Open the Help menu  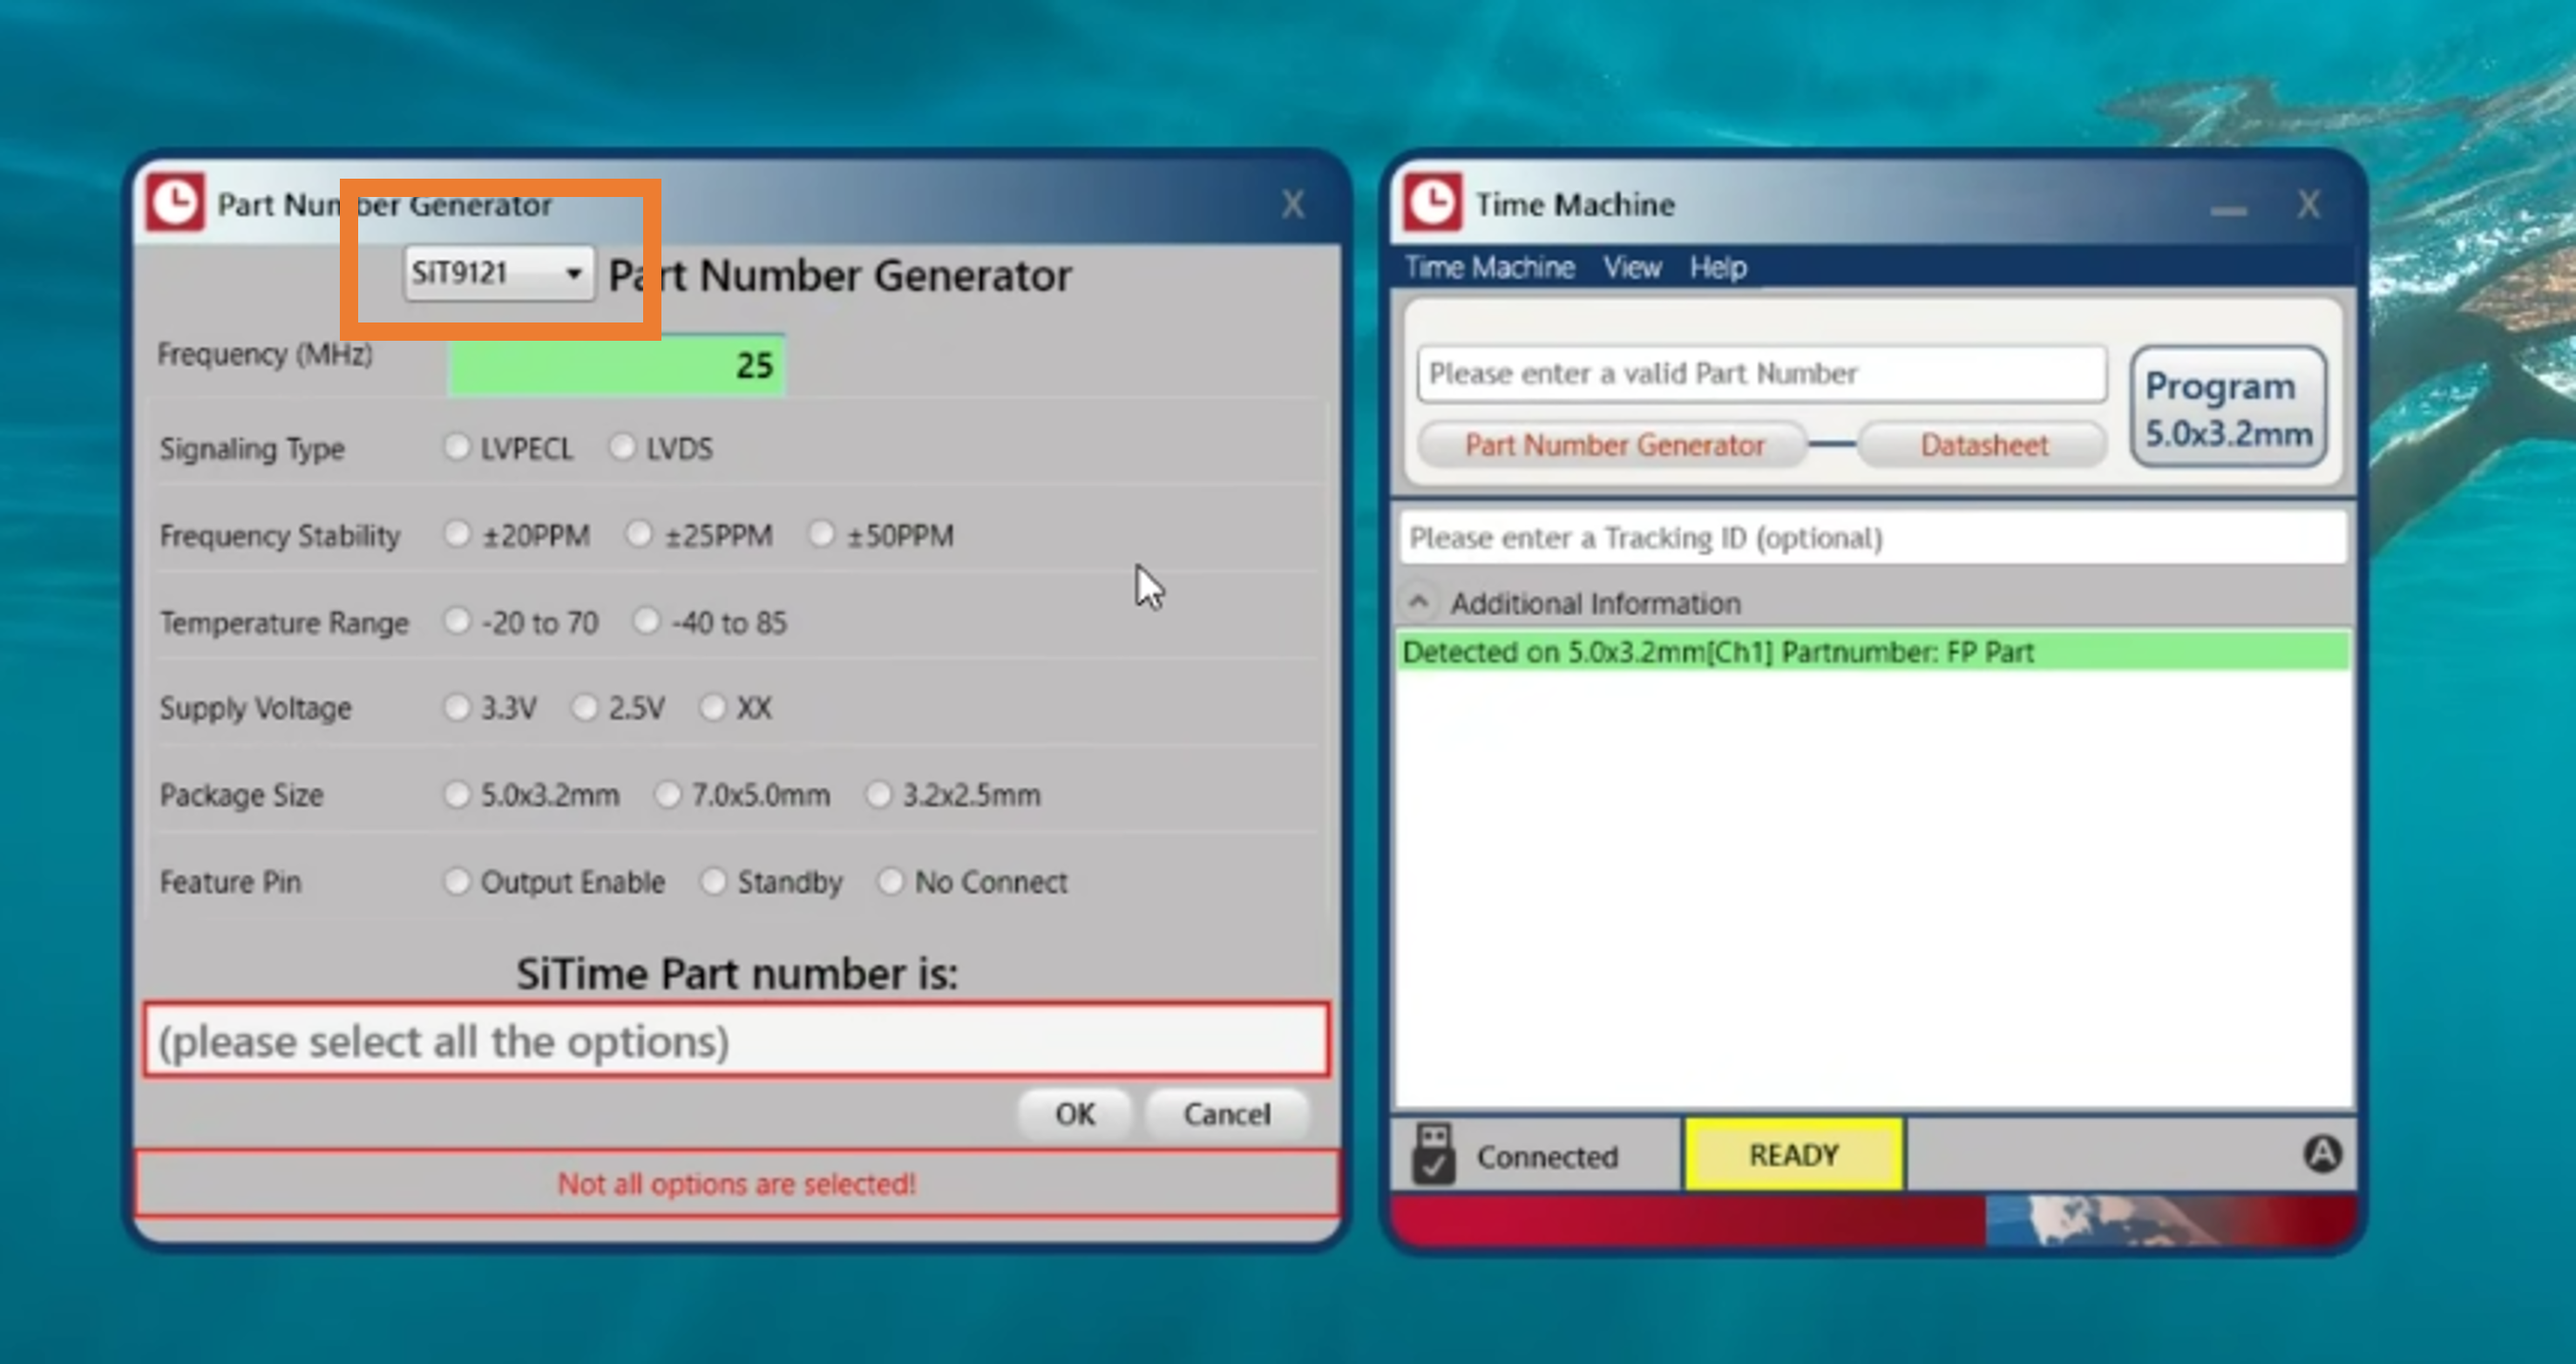[1718, 268]
